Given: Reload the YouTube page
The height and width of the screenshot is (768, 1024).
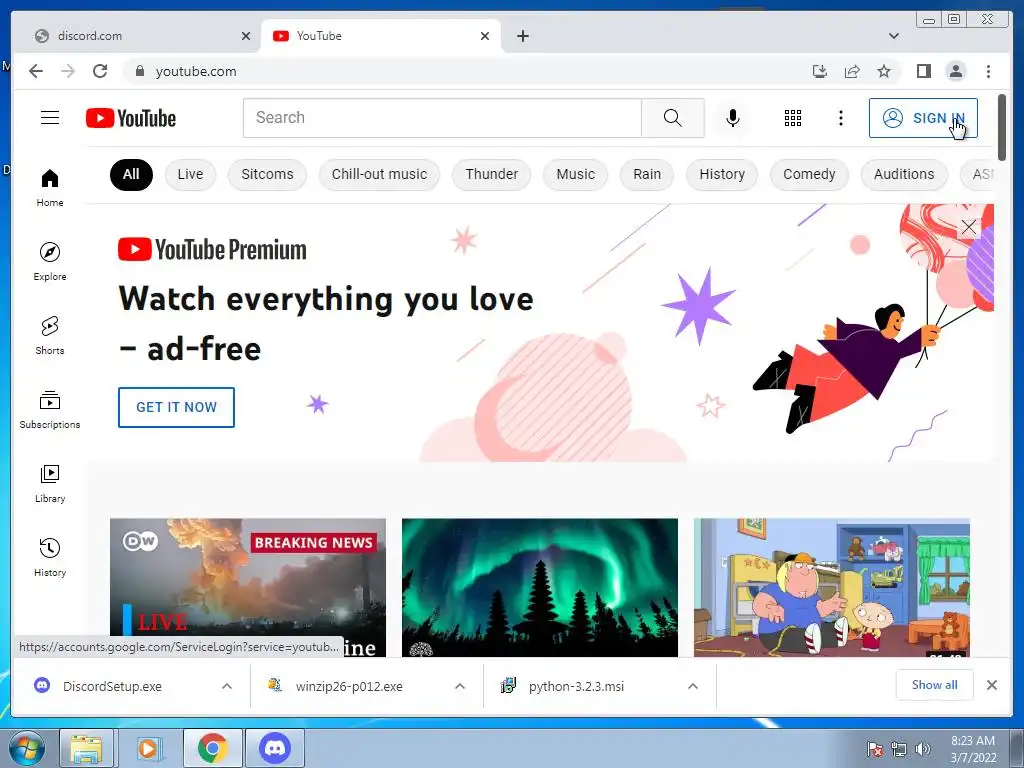Looking at the screenshot, I should [100, 71].
